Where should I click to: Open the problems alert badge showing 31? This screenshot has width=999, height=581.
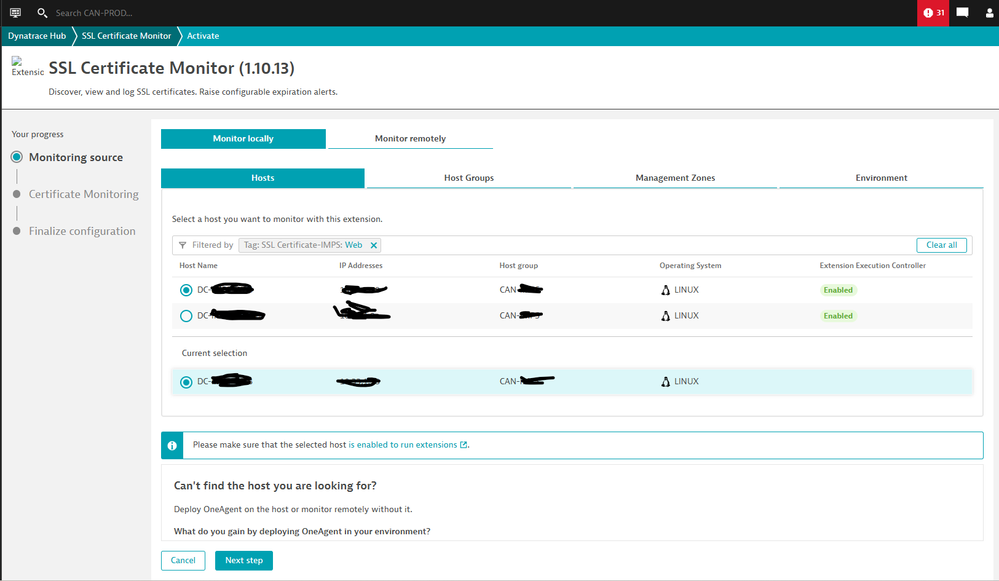[x=933, y=13]
